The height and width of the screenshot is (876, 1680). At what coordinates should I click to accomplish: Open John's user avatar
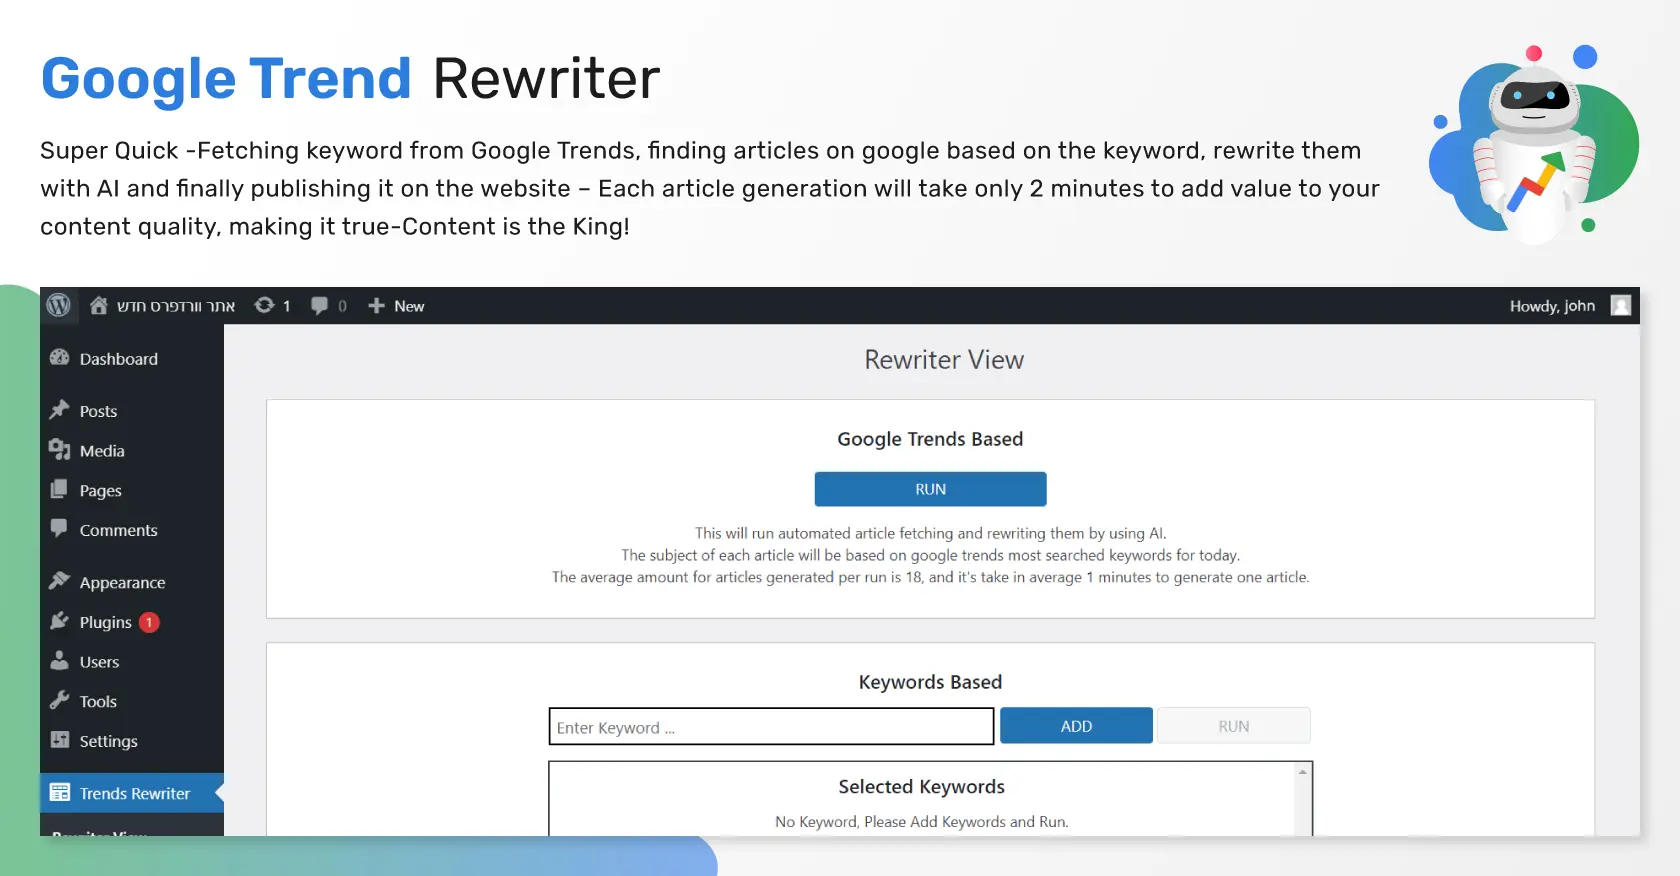(1621, 305)
